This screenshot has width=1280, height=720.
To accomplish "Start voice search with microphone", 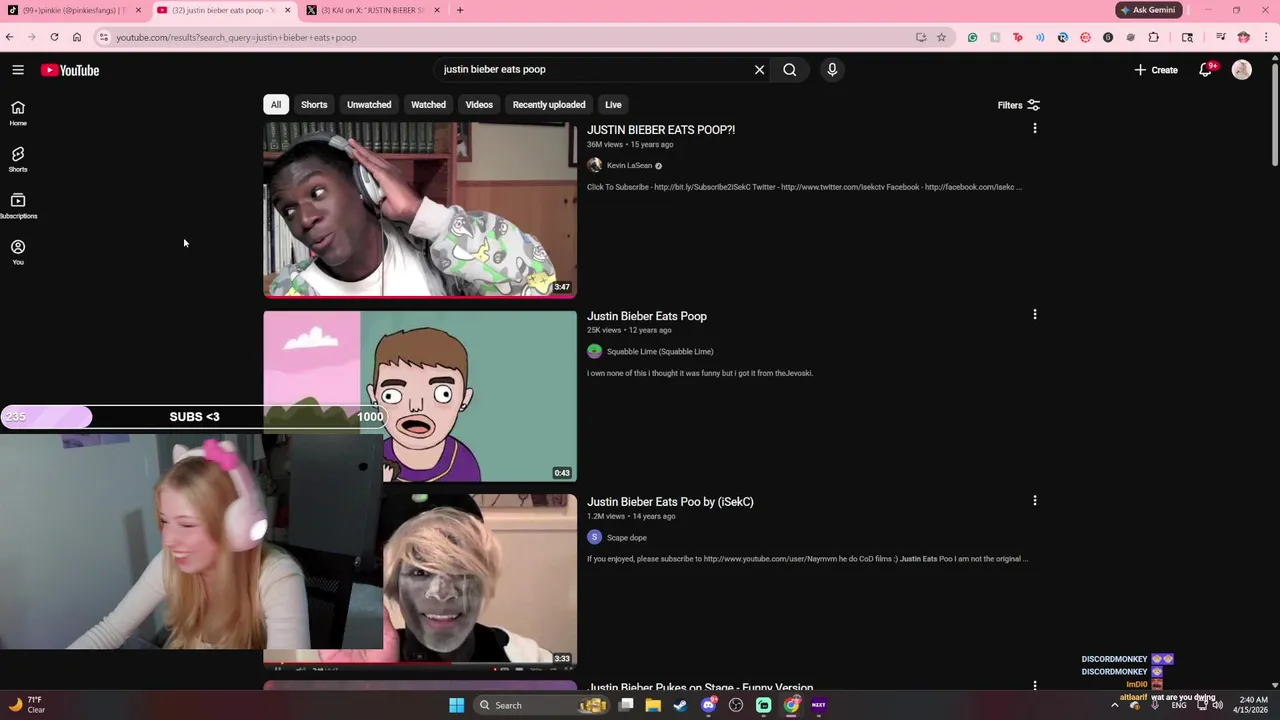I will click(832, 70).
